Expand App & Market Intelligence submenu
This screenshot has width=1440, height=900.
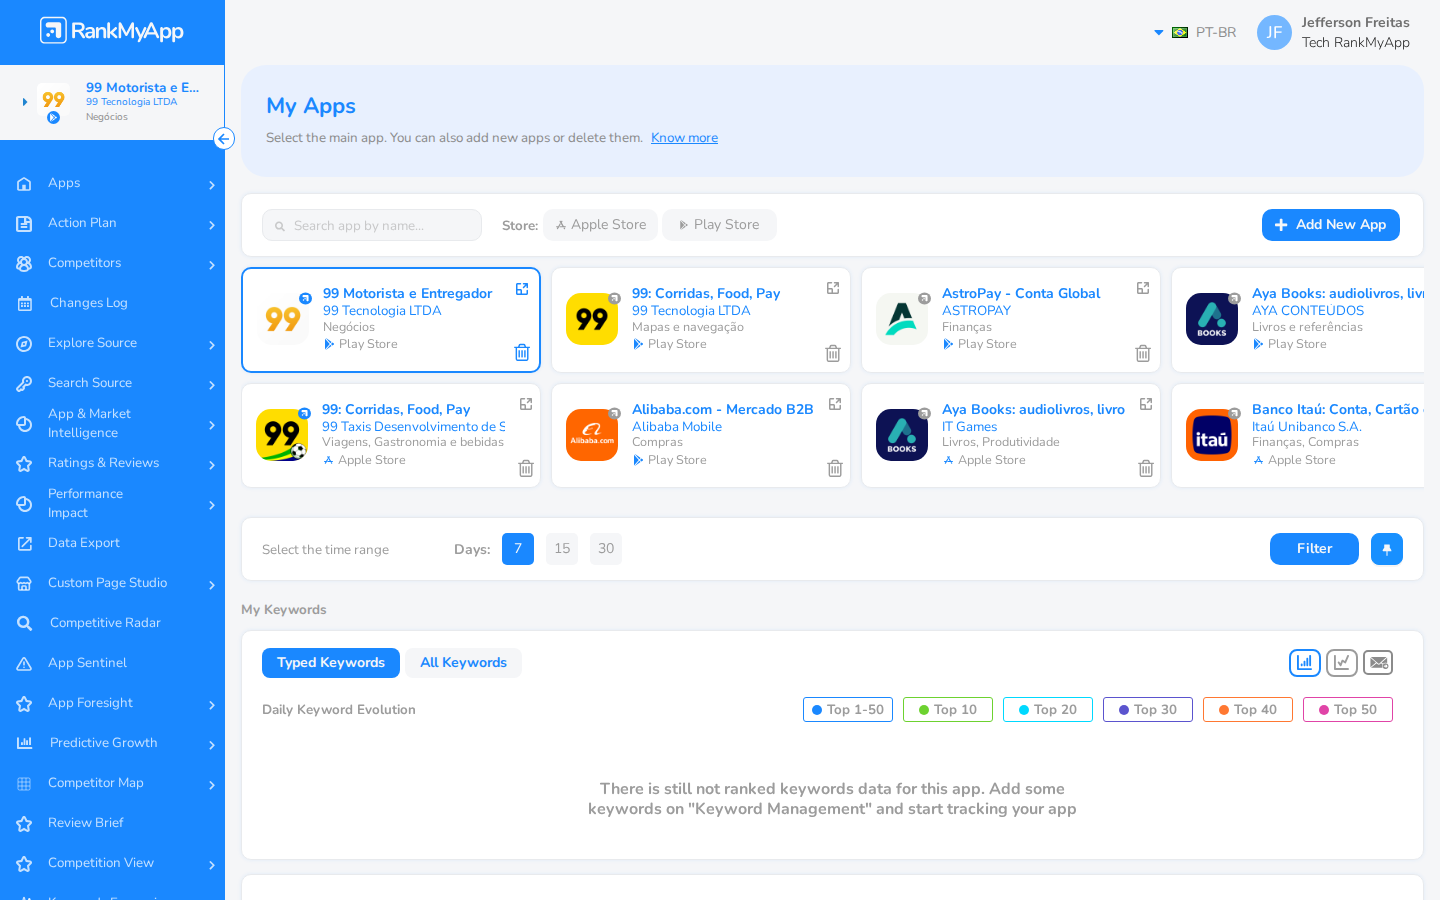point(212,425)
